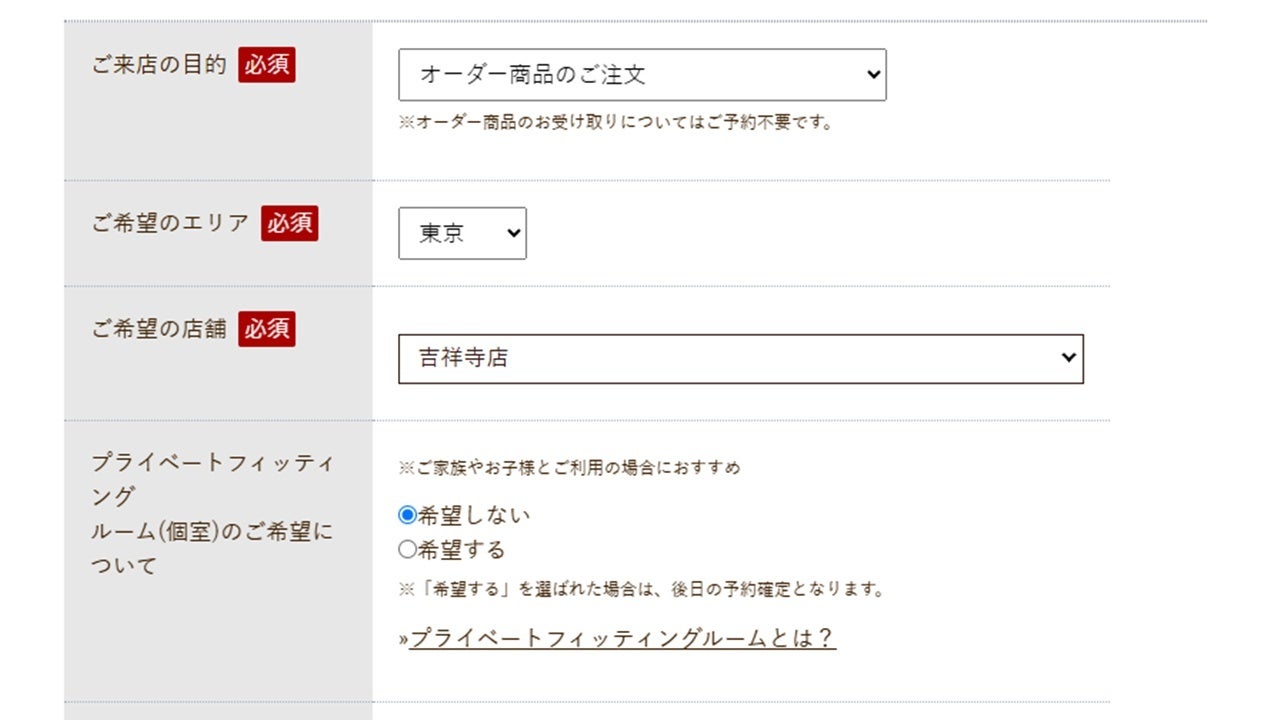1280x720 pixels.
Task: Choose the 希望する radio option
Action: click(407, 549)
